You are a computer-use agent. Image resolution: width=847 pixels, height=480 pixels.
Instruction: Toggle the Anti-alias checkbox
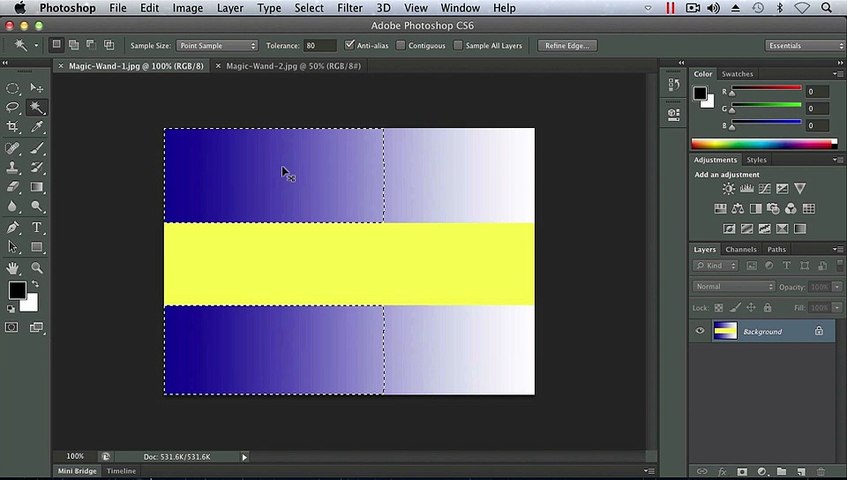[350, 45]
